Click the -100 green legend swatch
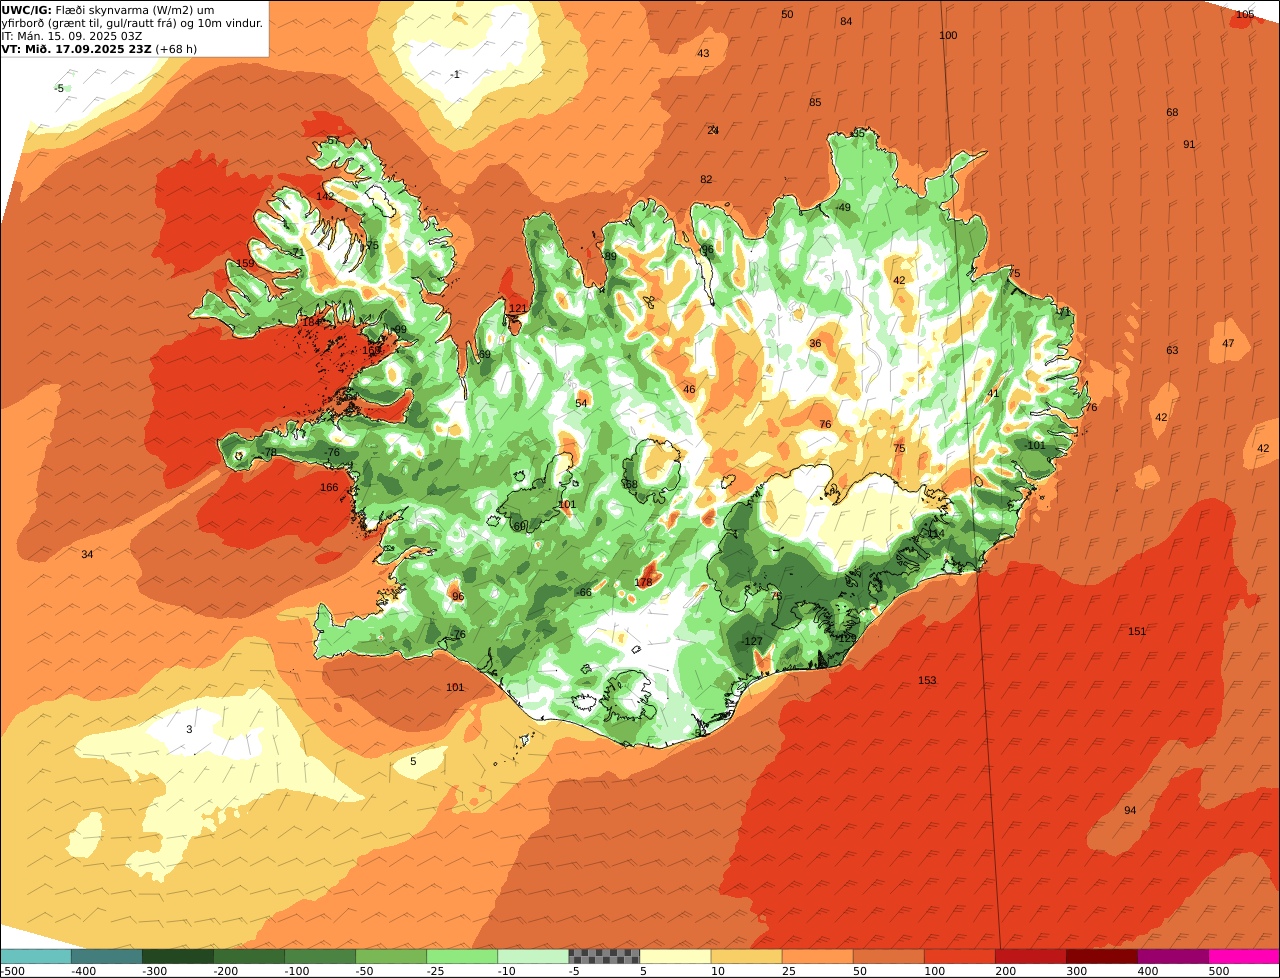The width and height of the screenshot is (1280, 978). [x=320, y=956]
